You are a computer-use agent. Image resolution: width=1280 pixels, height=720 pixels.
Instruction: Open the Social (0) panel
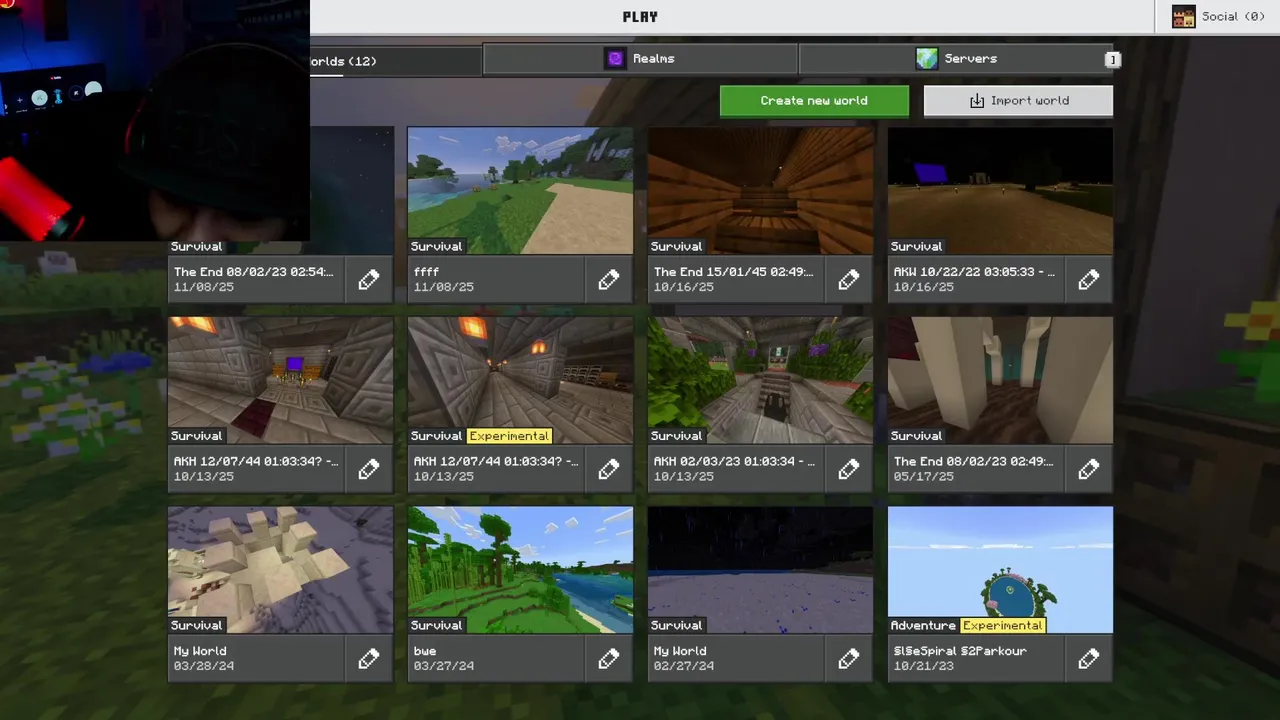(x=1218, y=16)
